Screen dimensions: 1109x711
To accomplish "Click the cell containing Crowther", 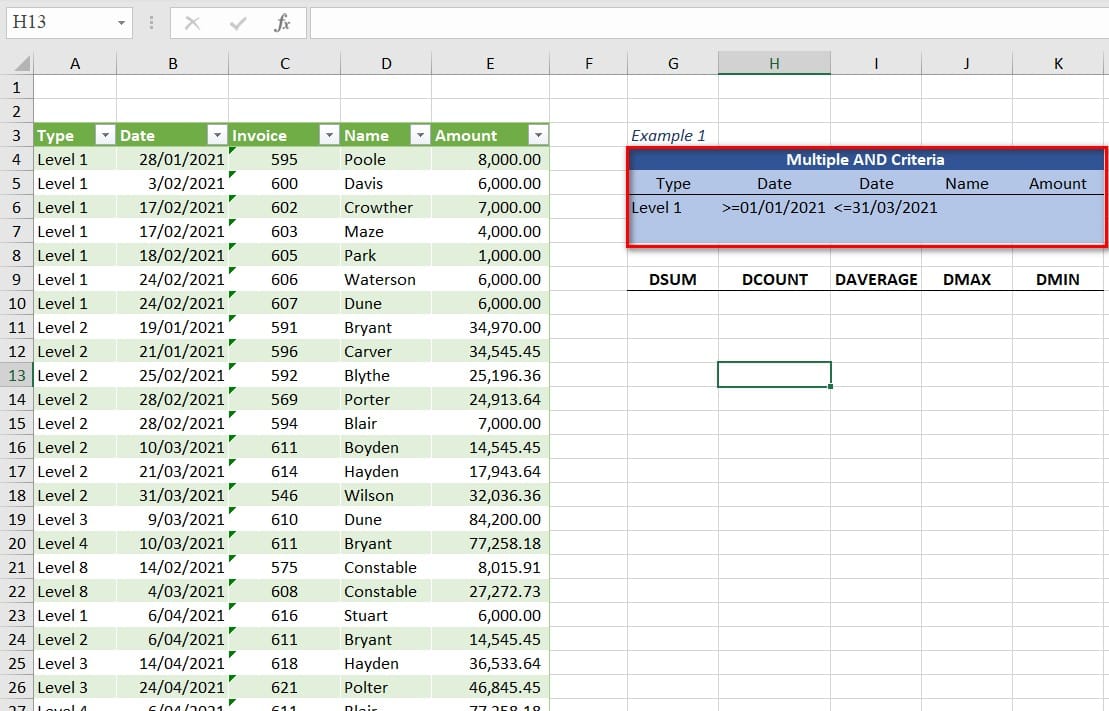I will tap(385, 208).
